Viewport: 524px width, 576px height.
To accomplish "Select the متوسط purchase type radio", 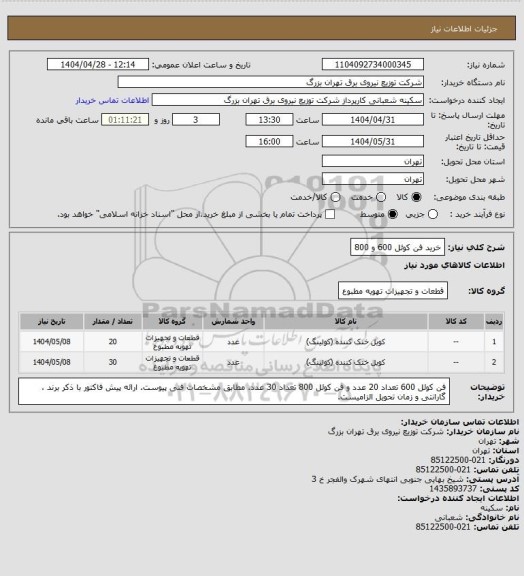I will coord(393,214).
